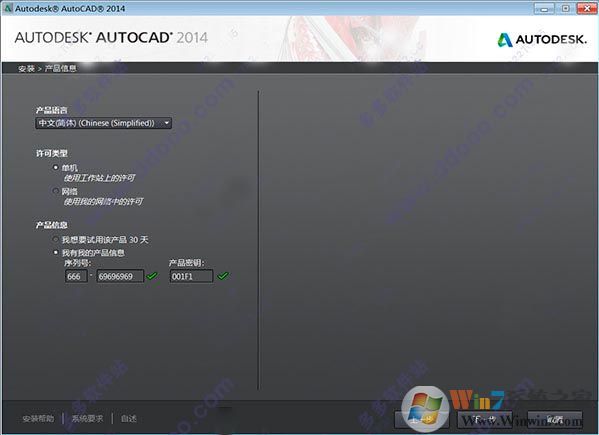Open the 自述 readme link
The height and width of the screenshot is (435, 599).
point(129,419)
